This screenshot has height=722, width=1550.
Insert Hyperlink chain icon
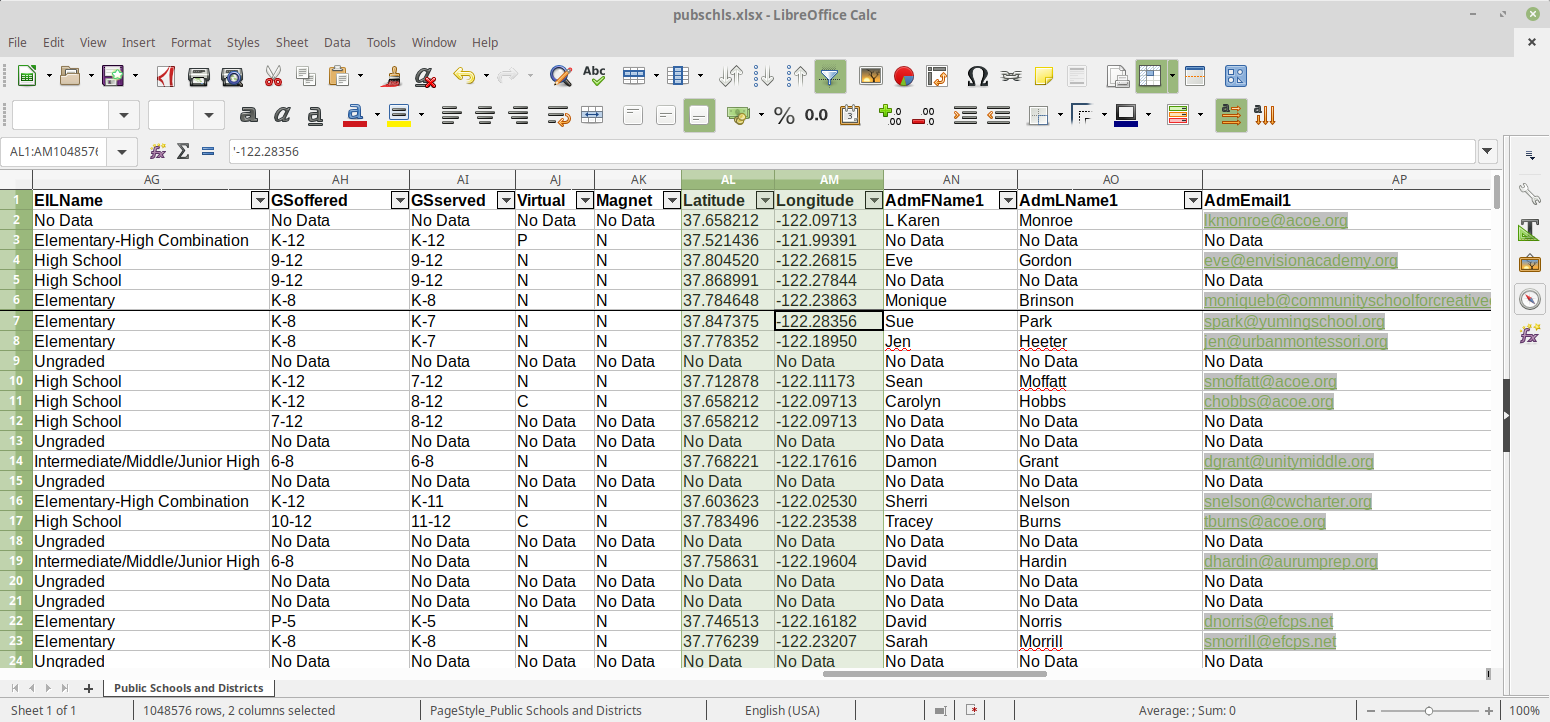pos(1011,76)
